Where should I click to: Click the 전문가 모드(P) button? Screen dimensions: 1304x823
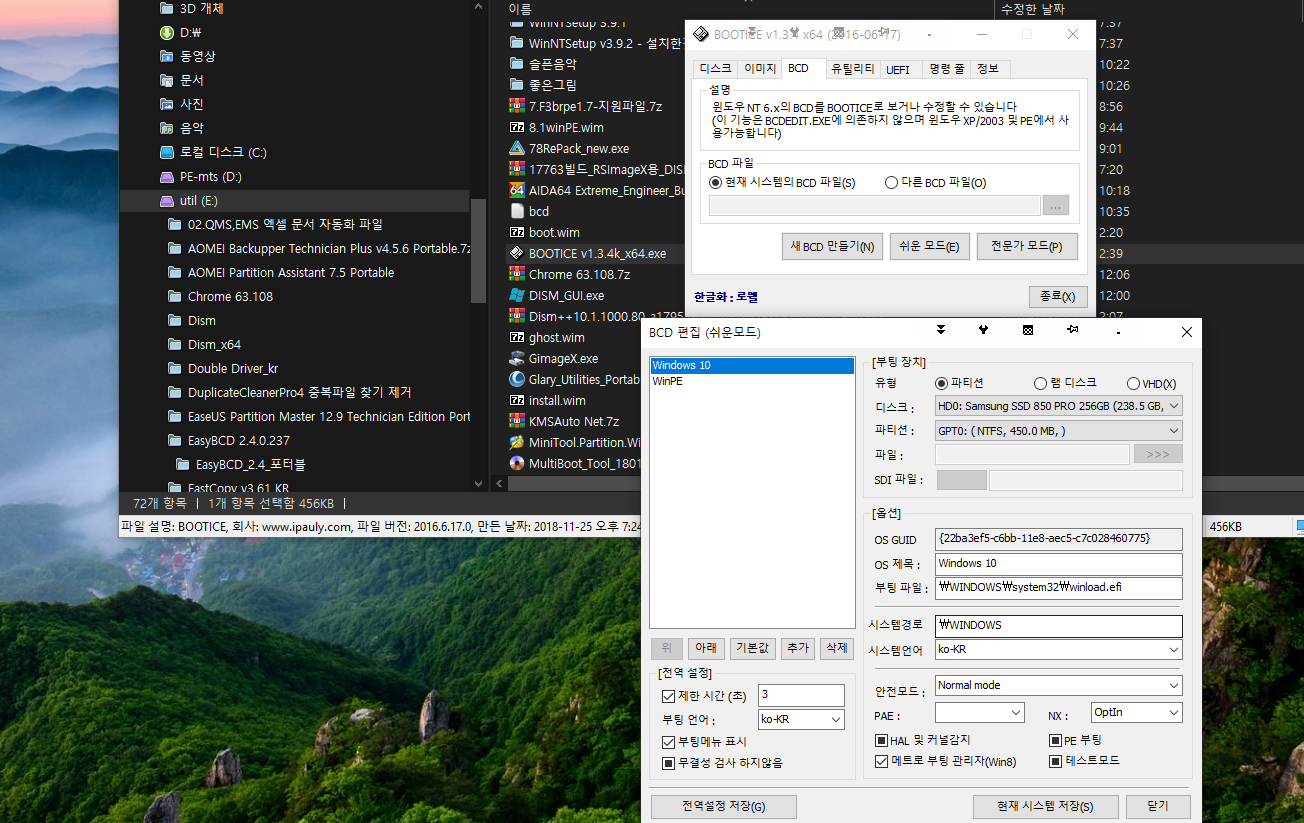(x=1027, y=247)
